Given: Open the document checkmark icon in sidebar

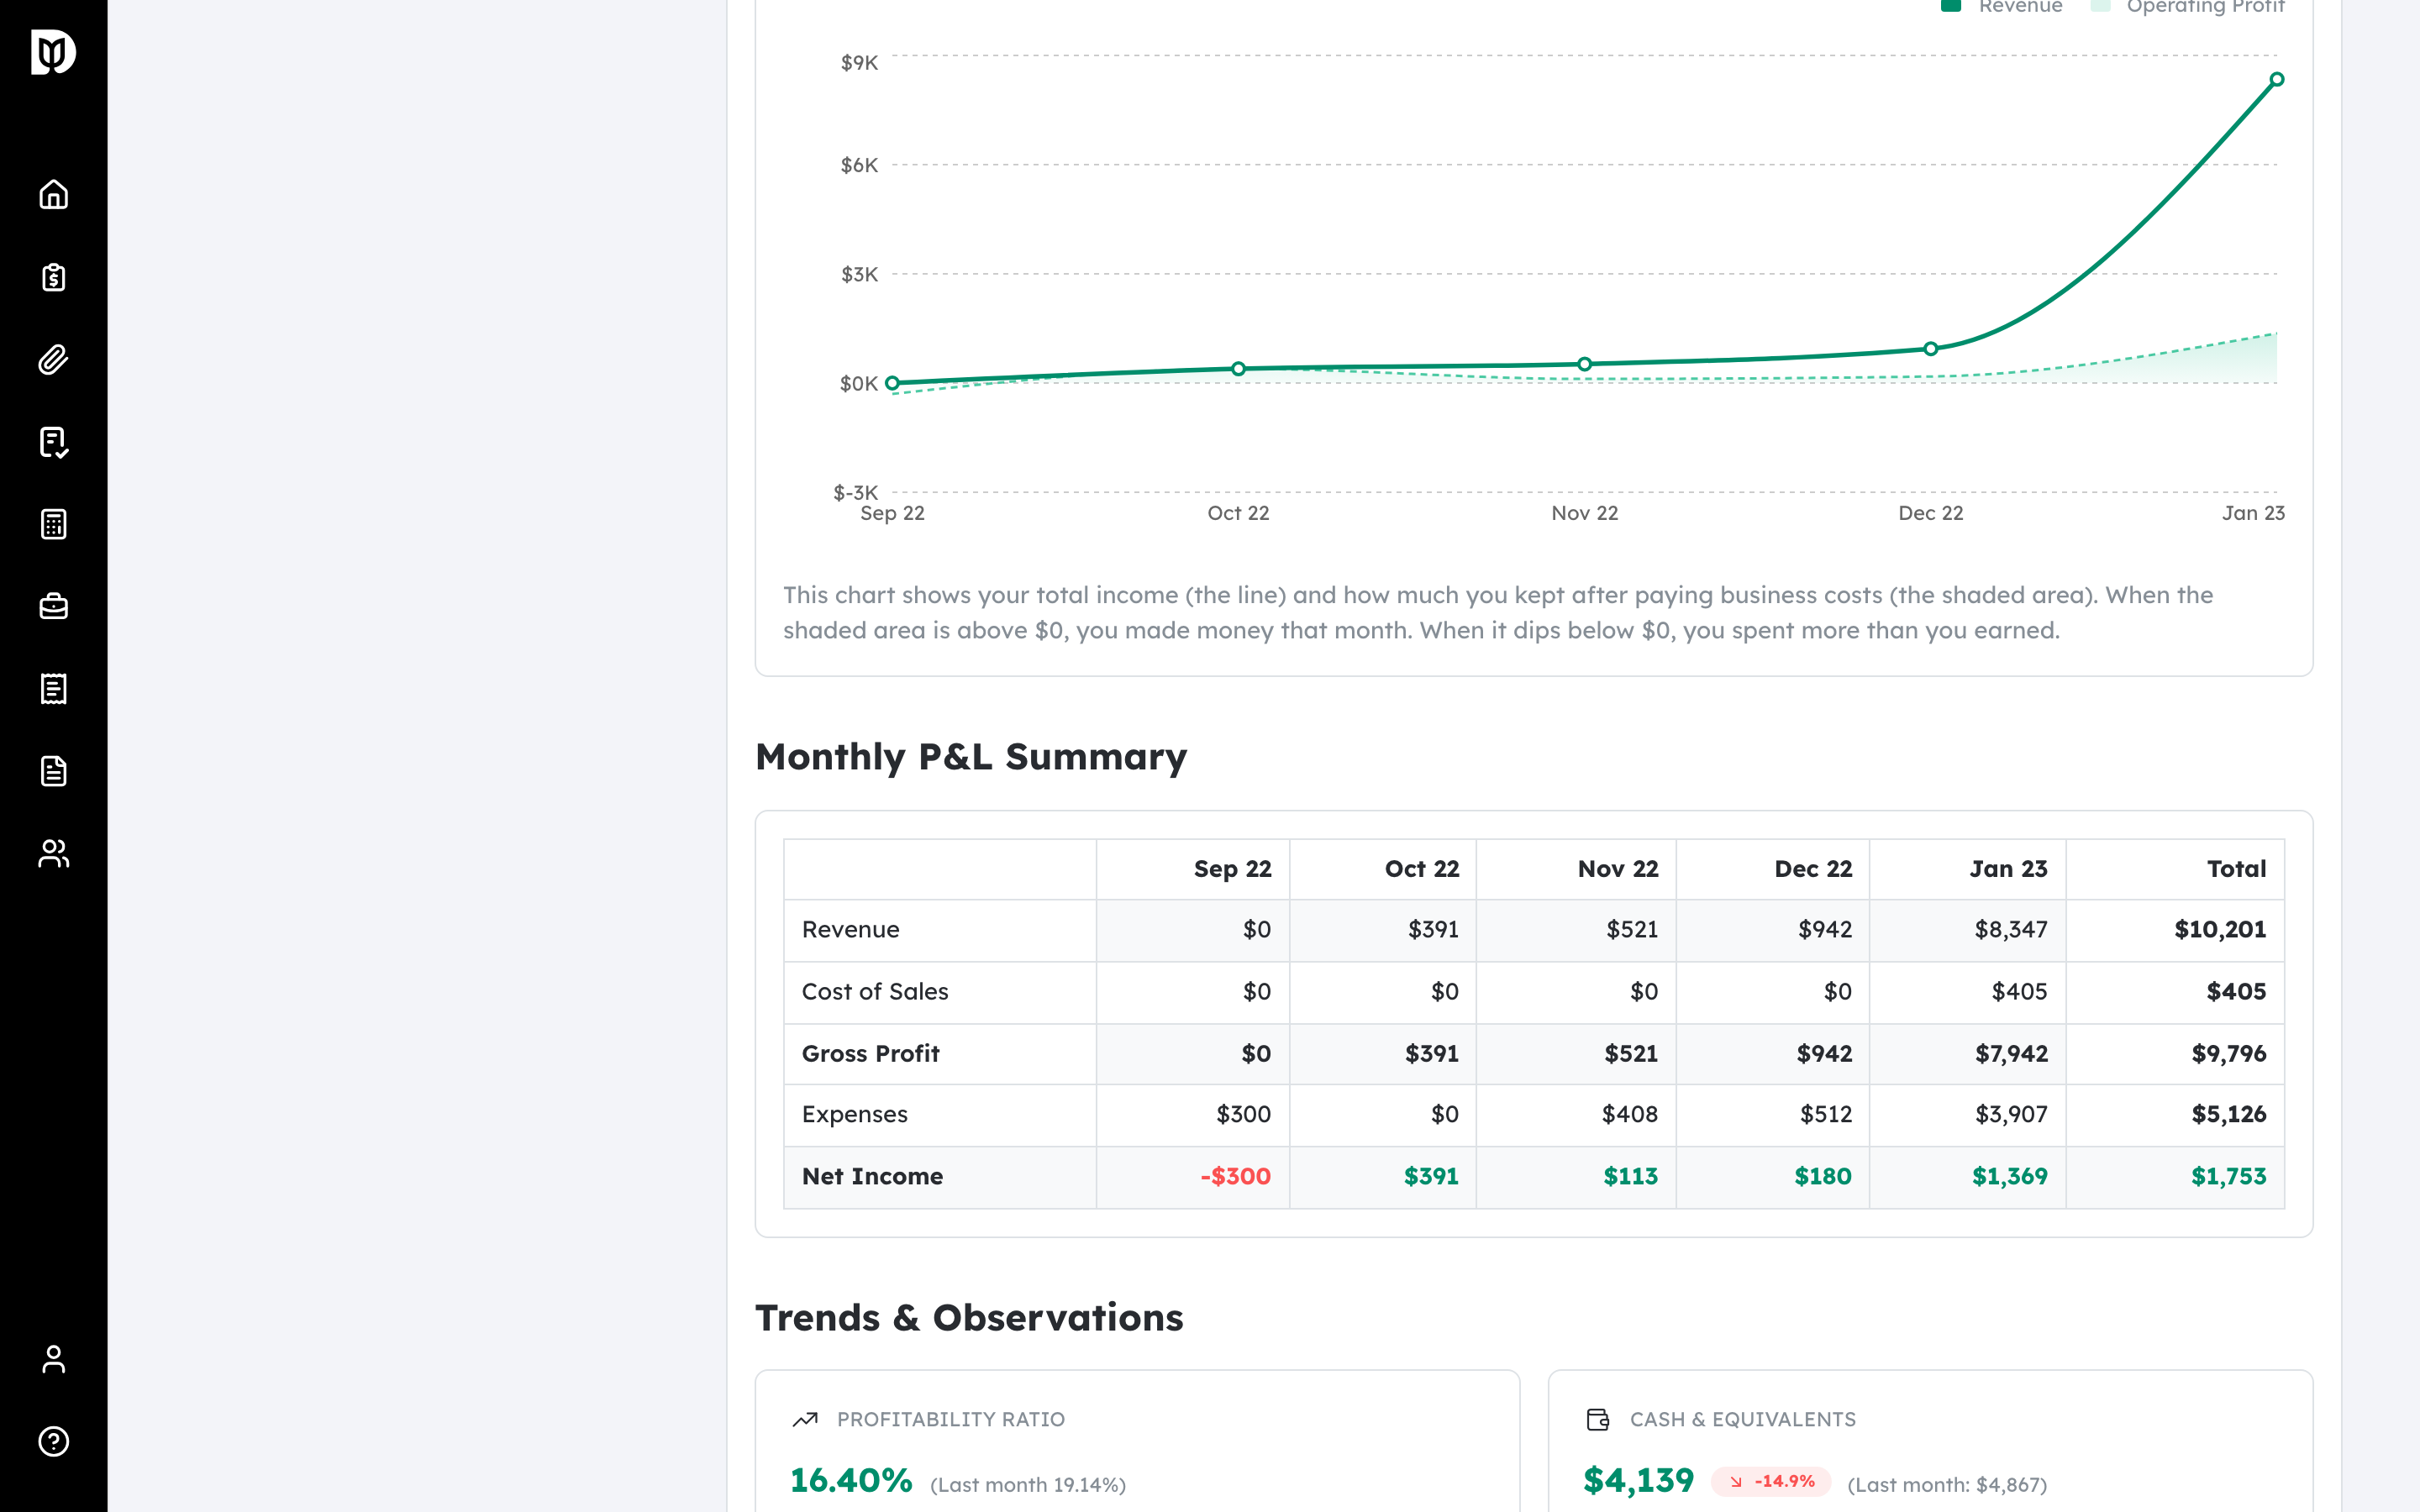Looking at the screenshot, I should point(53,442).
